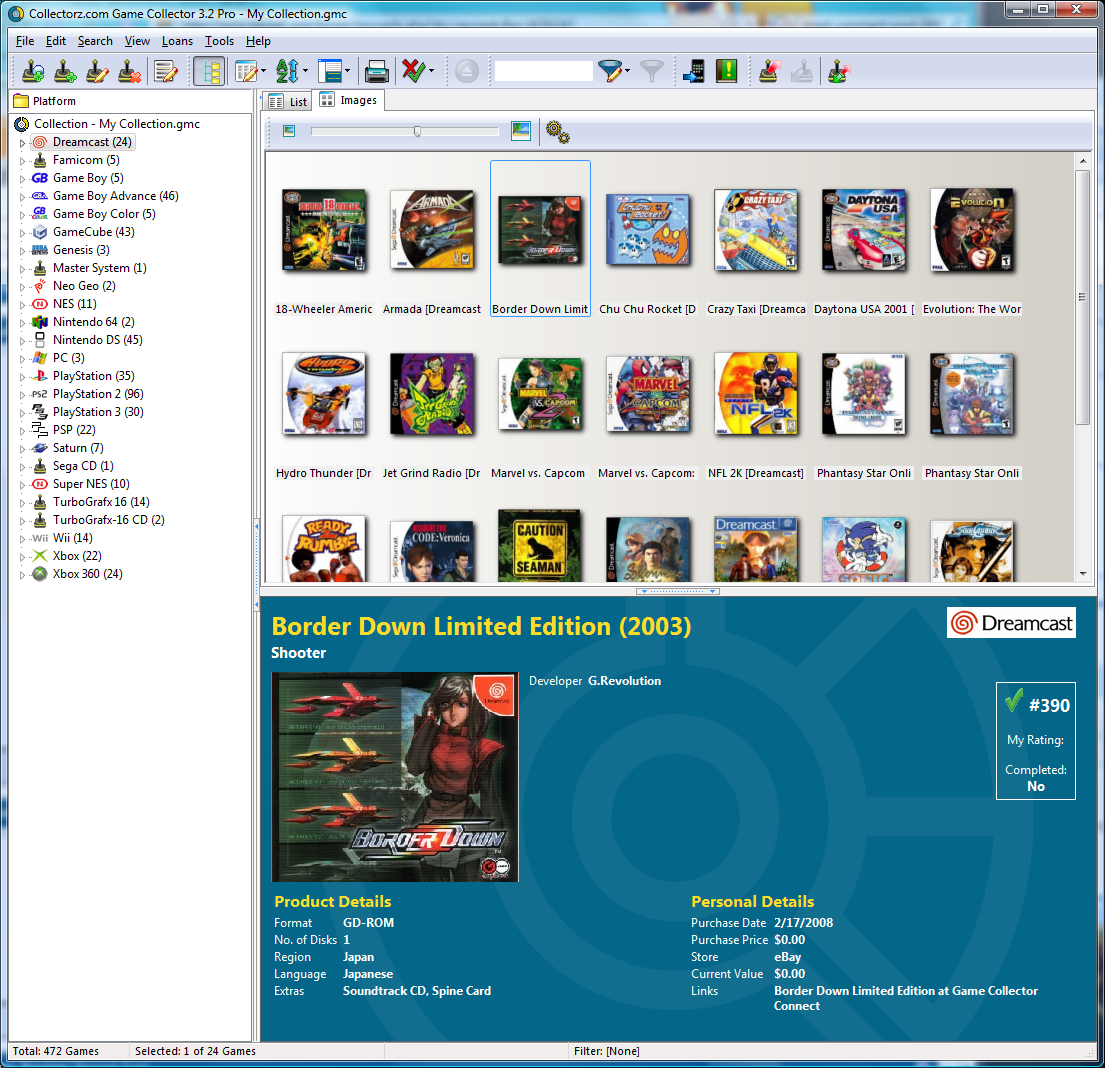
Task: Open the Search menu
Action: (x=95, y=41)
